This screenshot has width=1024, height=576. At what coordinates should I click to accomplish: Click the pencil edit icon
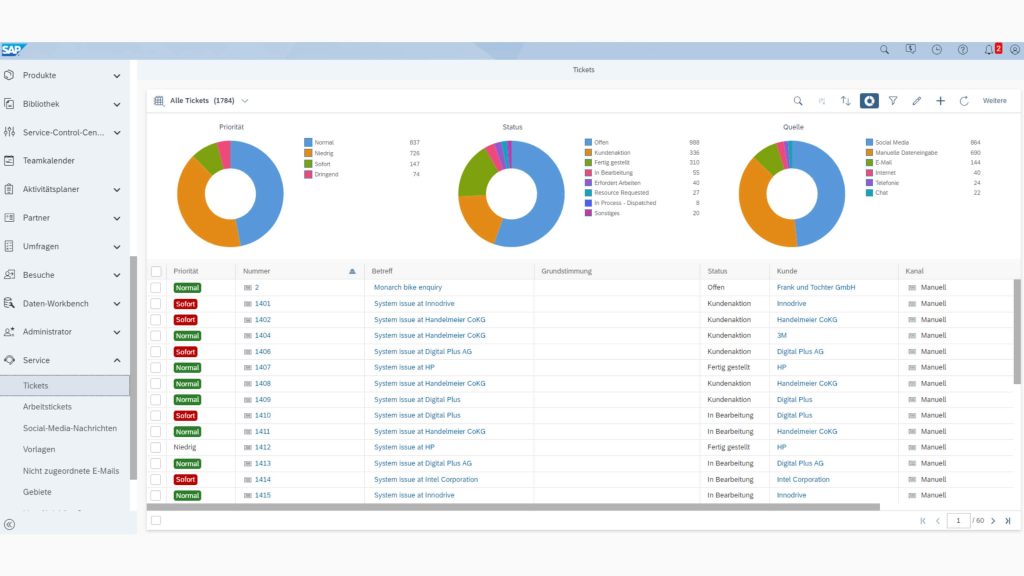[x=917, y=101]
